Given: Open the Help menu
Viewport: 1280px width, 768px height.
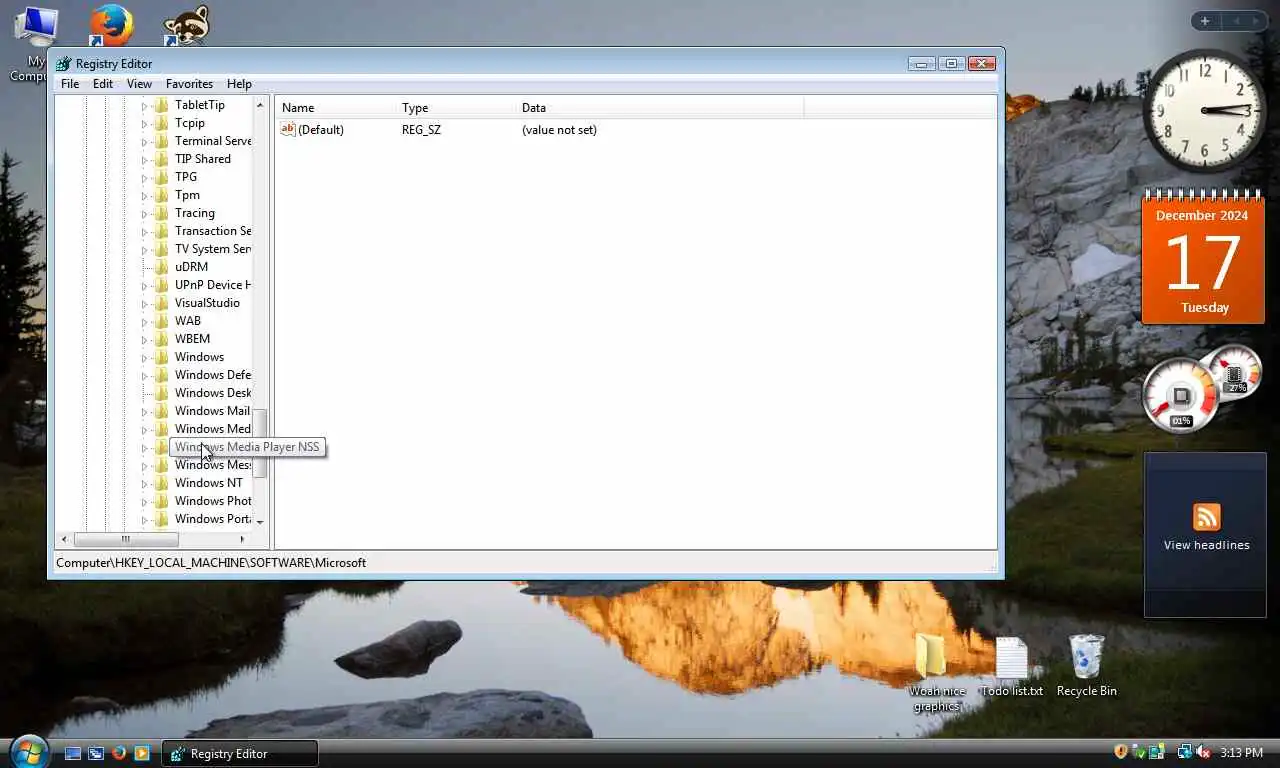Looking at the screenshot, I should pyautogui.click(x=239, y=84).
